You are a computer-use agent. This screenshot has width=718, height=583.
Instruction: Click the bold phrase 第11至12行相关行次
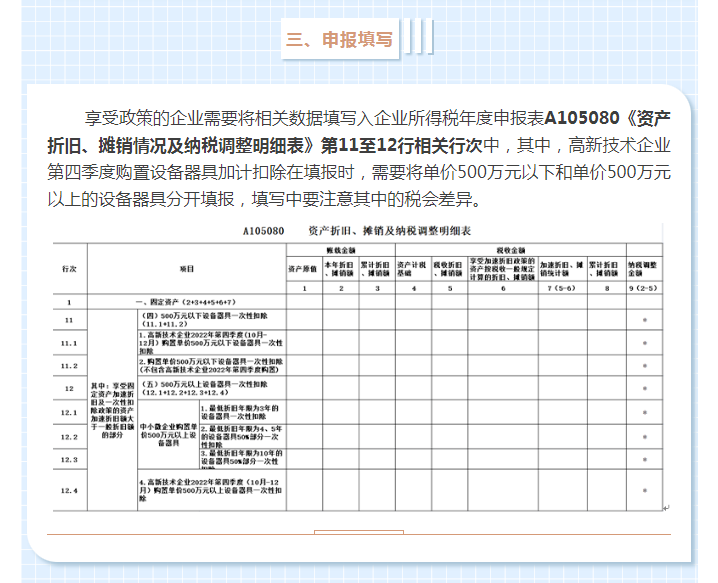coord(402,145)
